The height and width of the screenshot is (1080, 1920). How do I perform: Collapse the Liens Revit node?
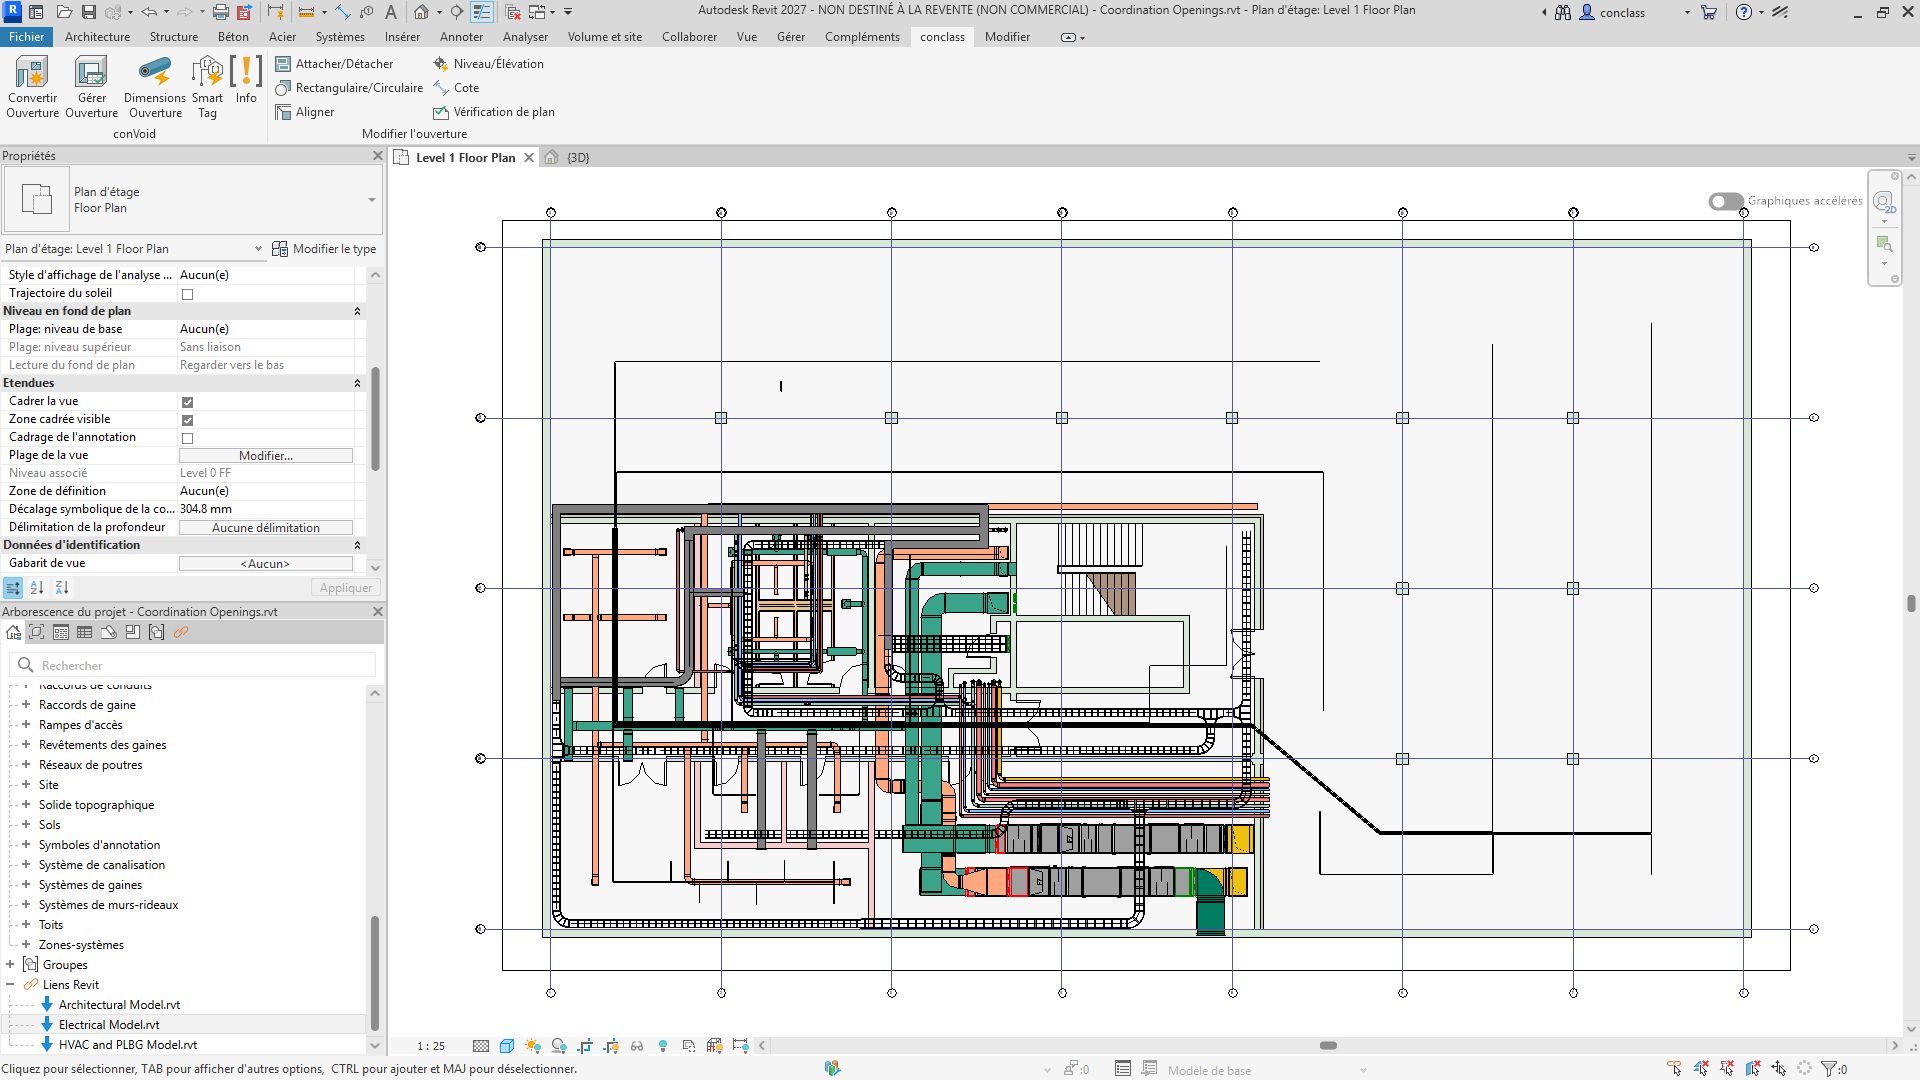10,985
